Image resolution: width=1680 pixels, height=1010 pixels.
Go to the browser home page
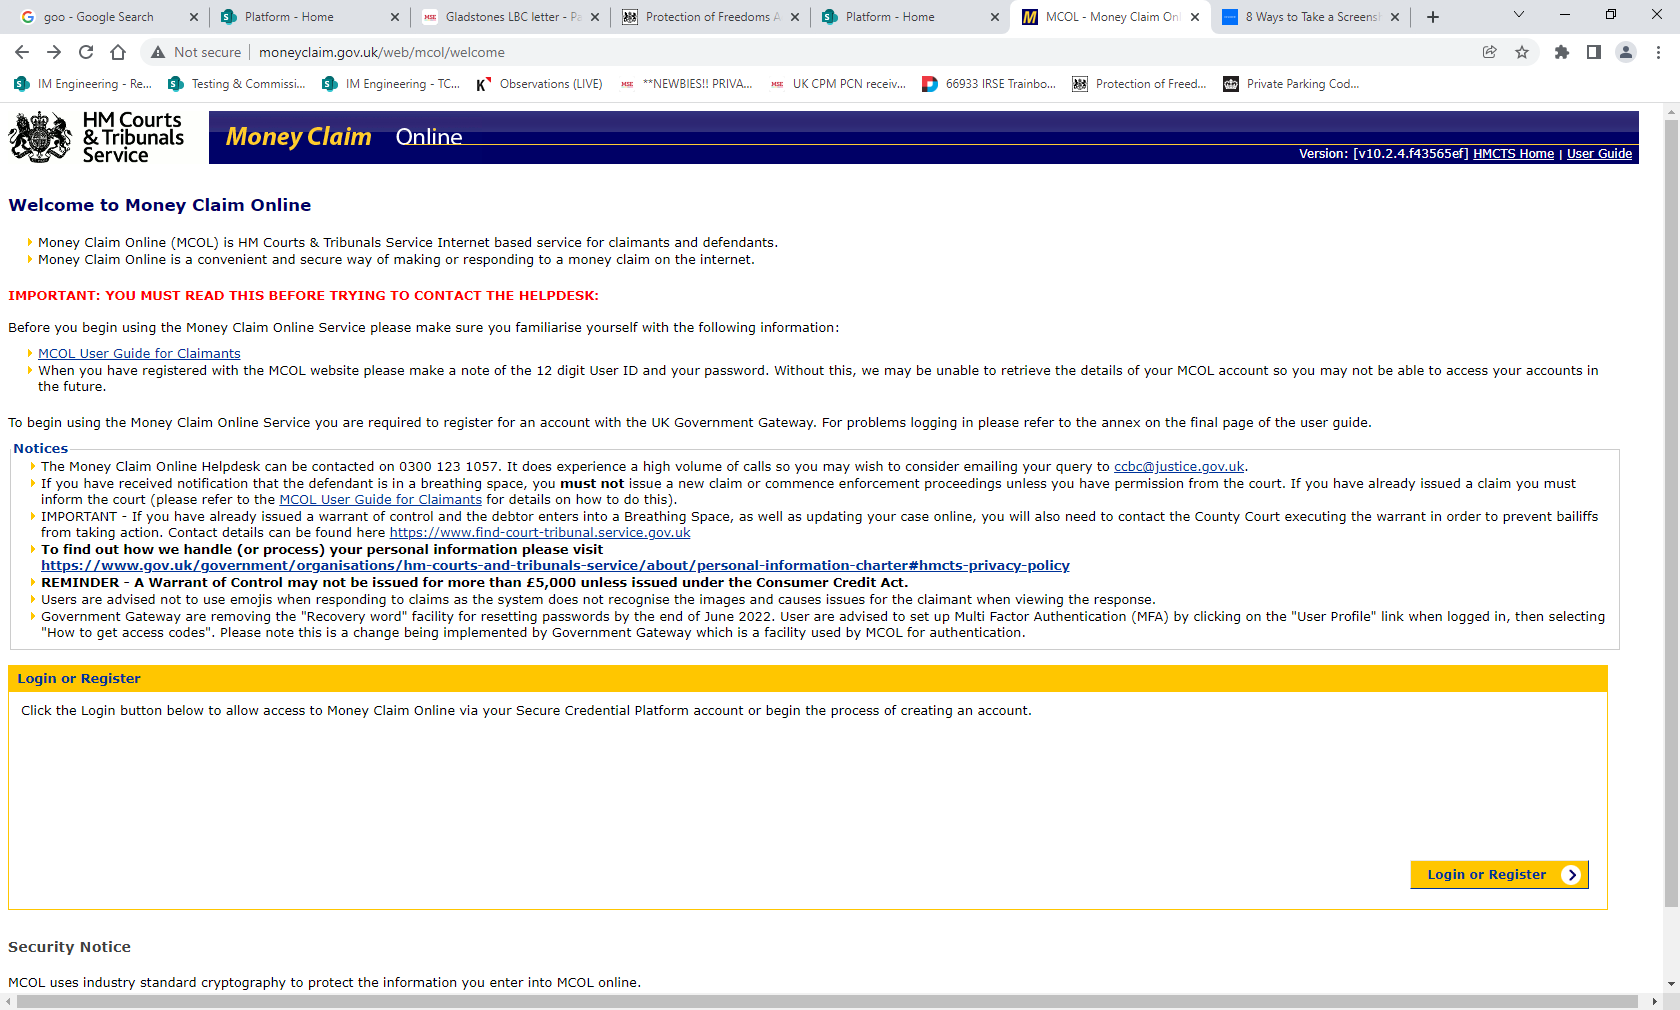coord(118,52)
